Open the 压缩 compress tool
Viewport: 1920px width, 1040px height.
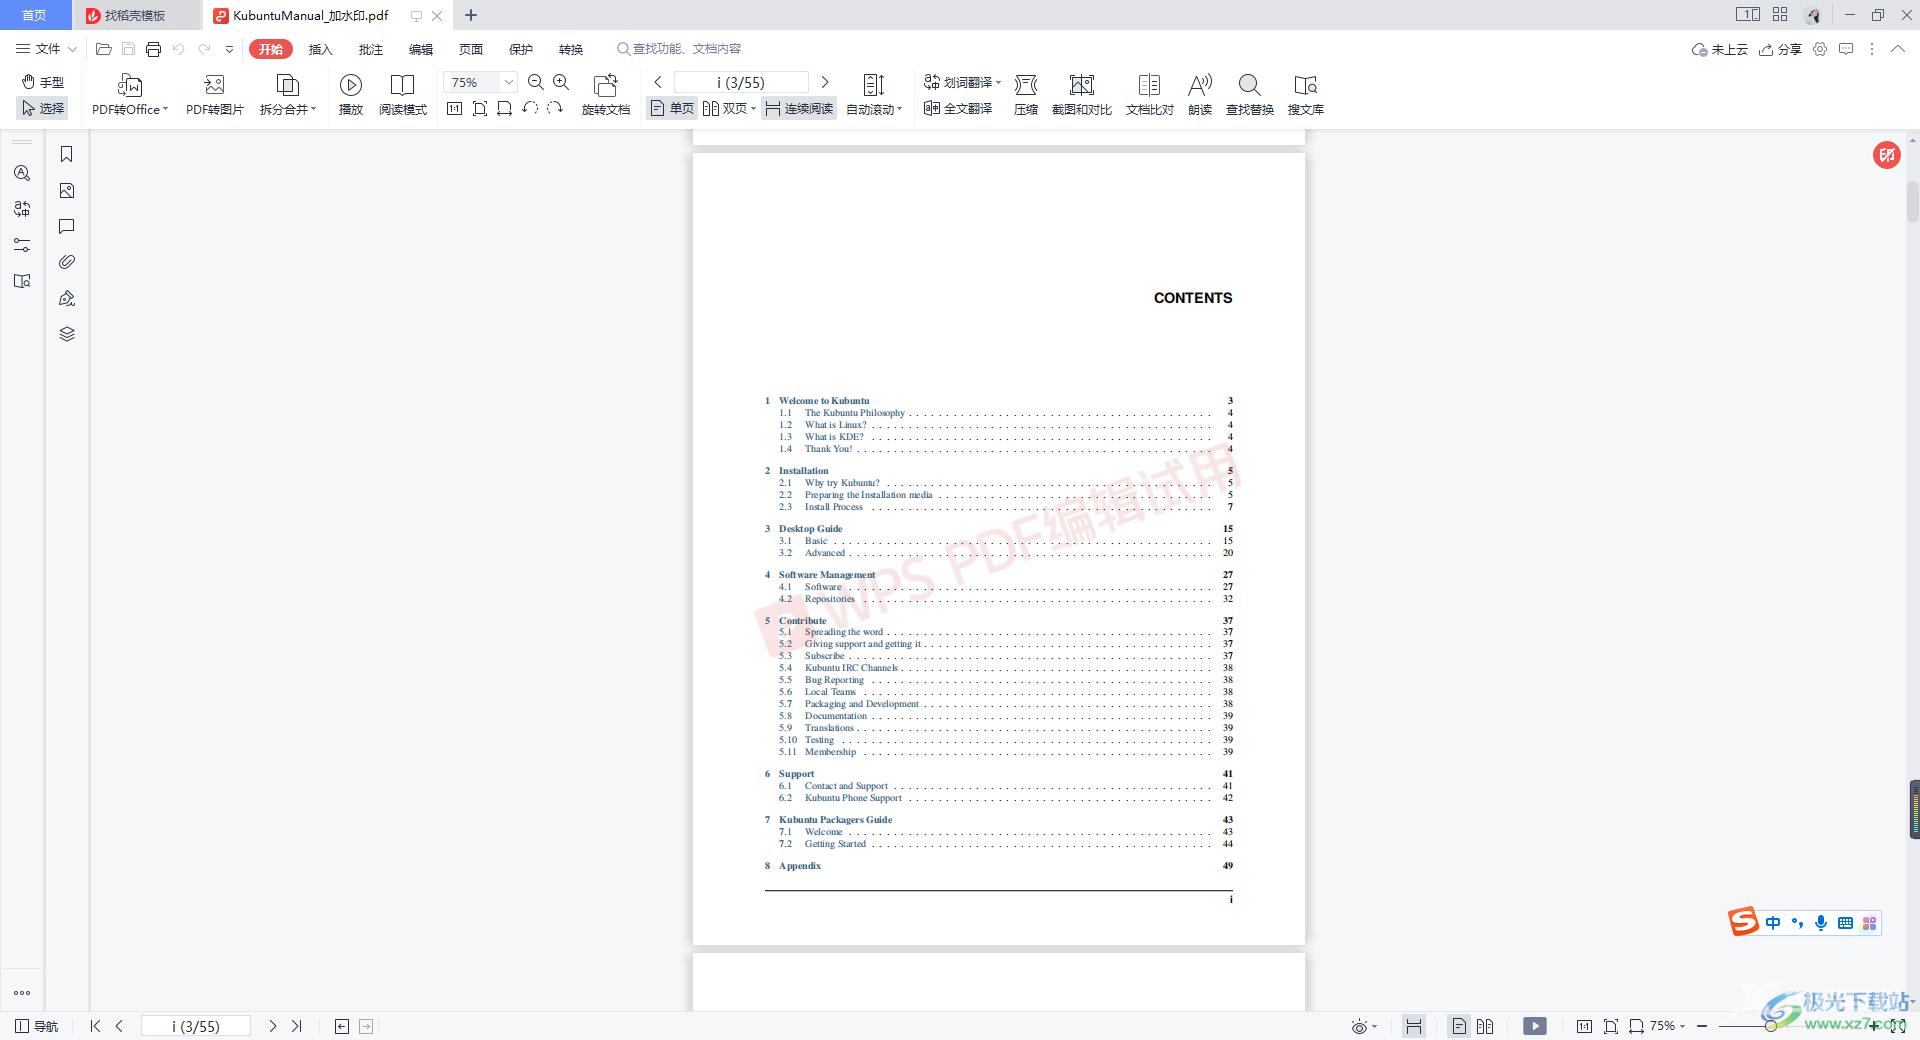[x=1026, y=95]
